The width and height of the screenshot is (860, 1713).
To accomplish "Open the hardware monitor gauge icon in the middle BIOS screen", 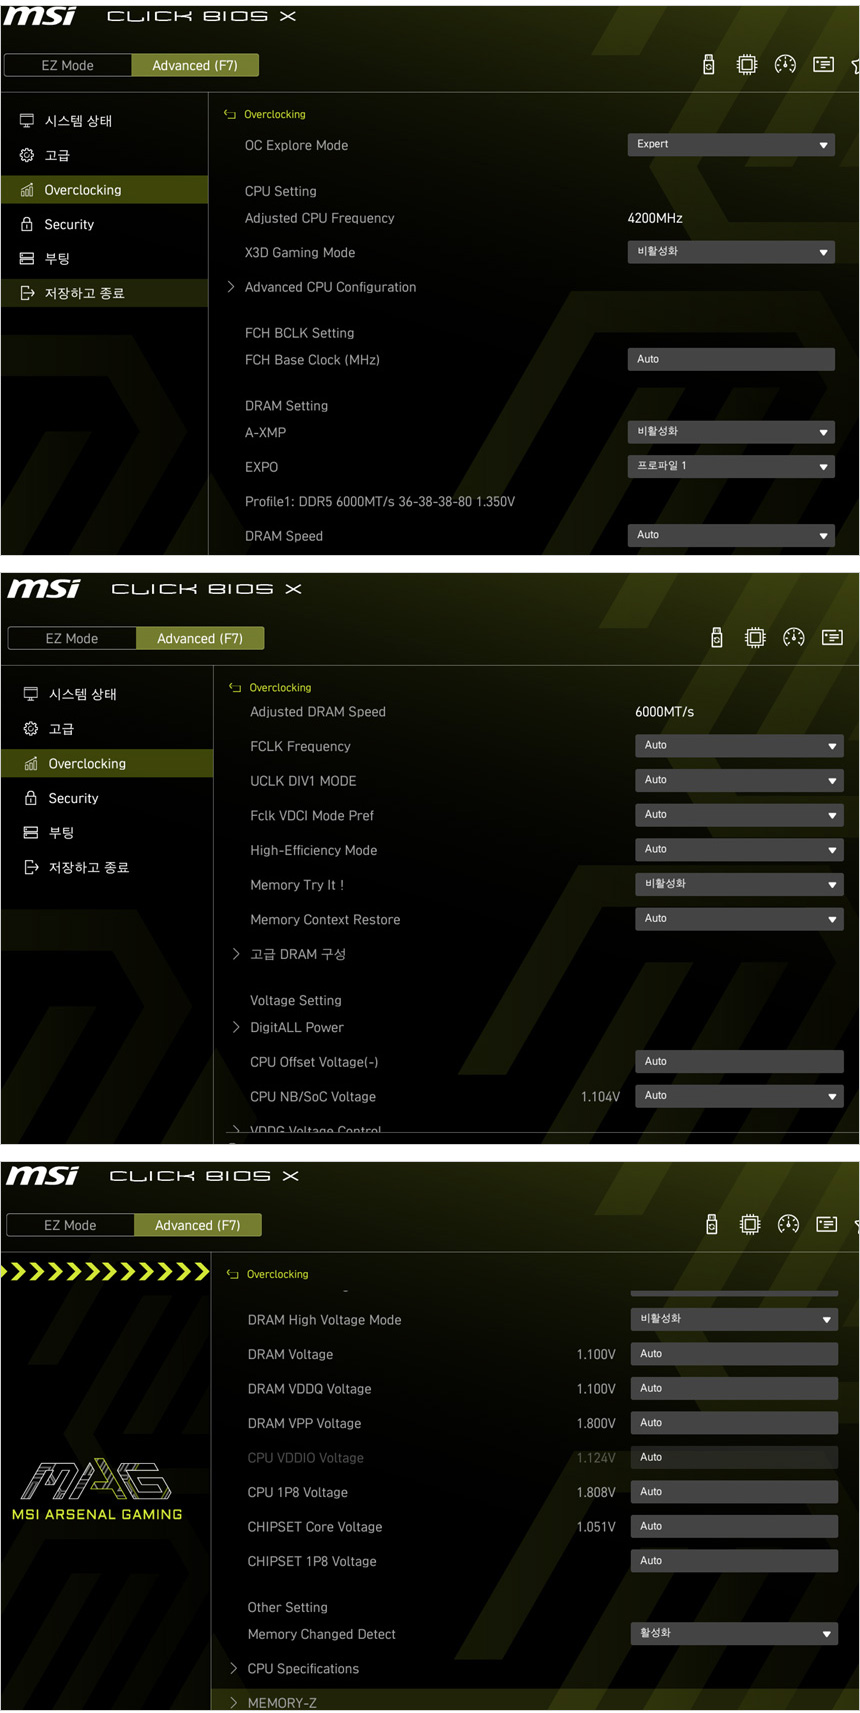I will (794, 638).
